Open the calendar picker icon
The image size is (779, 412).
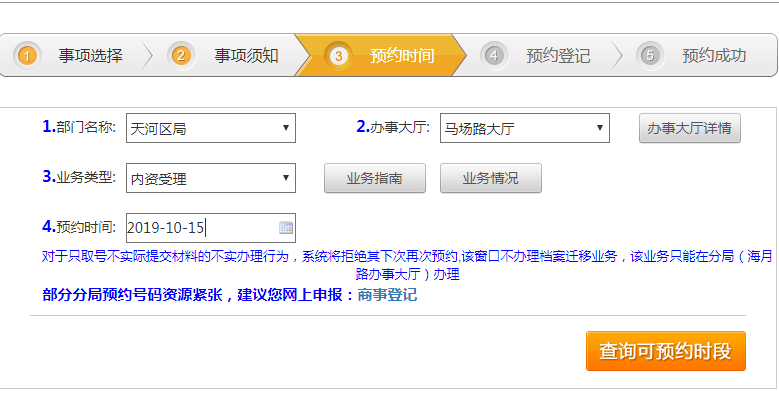286,228
